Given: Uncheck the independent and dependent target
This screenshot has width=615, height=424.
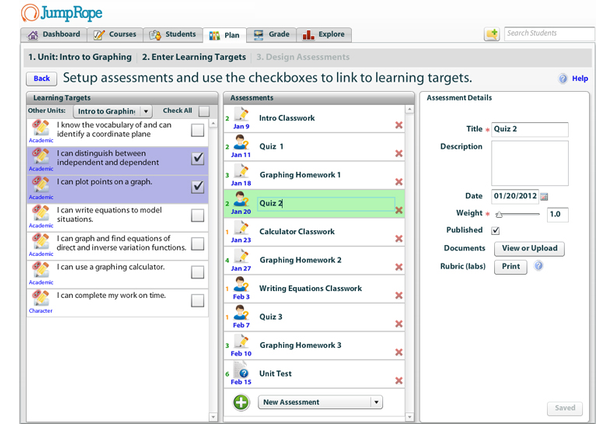Looking at the screenshot, I should pyautogui.click(x=197, y=158).
